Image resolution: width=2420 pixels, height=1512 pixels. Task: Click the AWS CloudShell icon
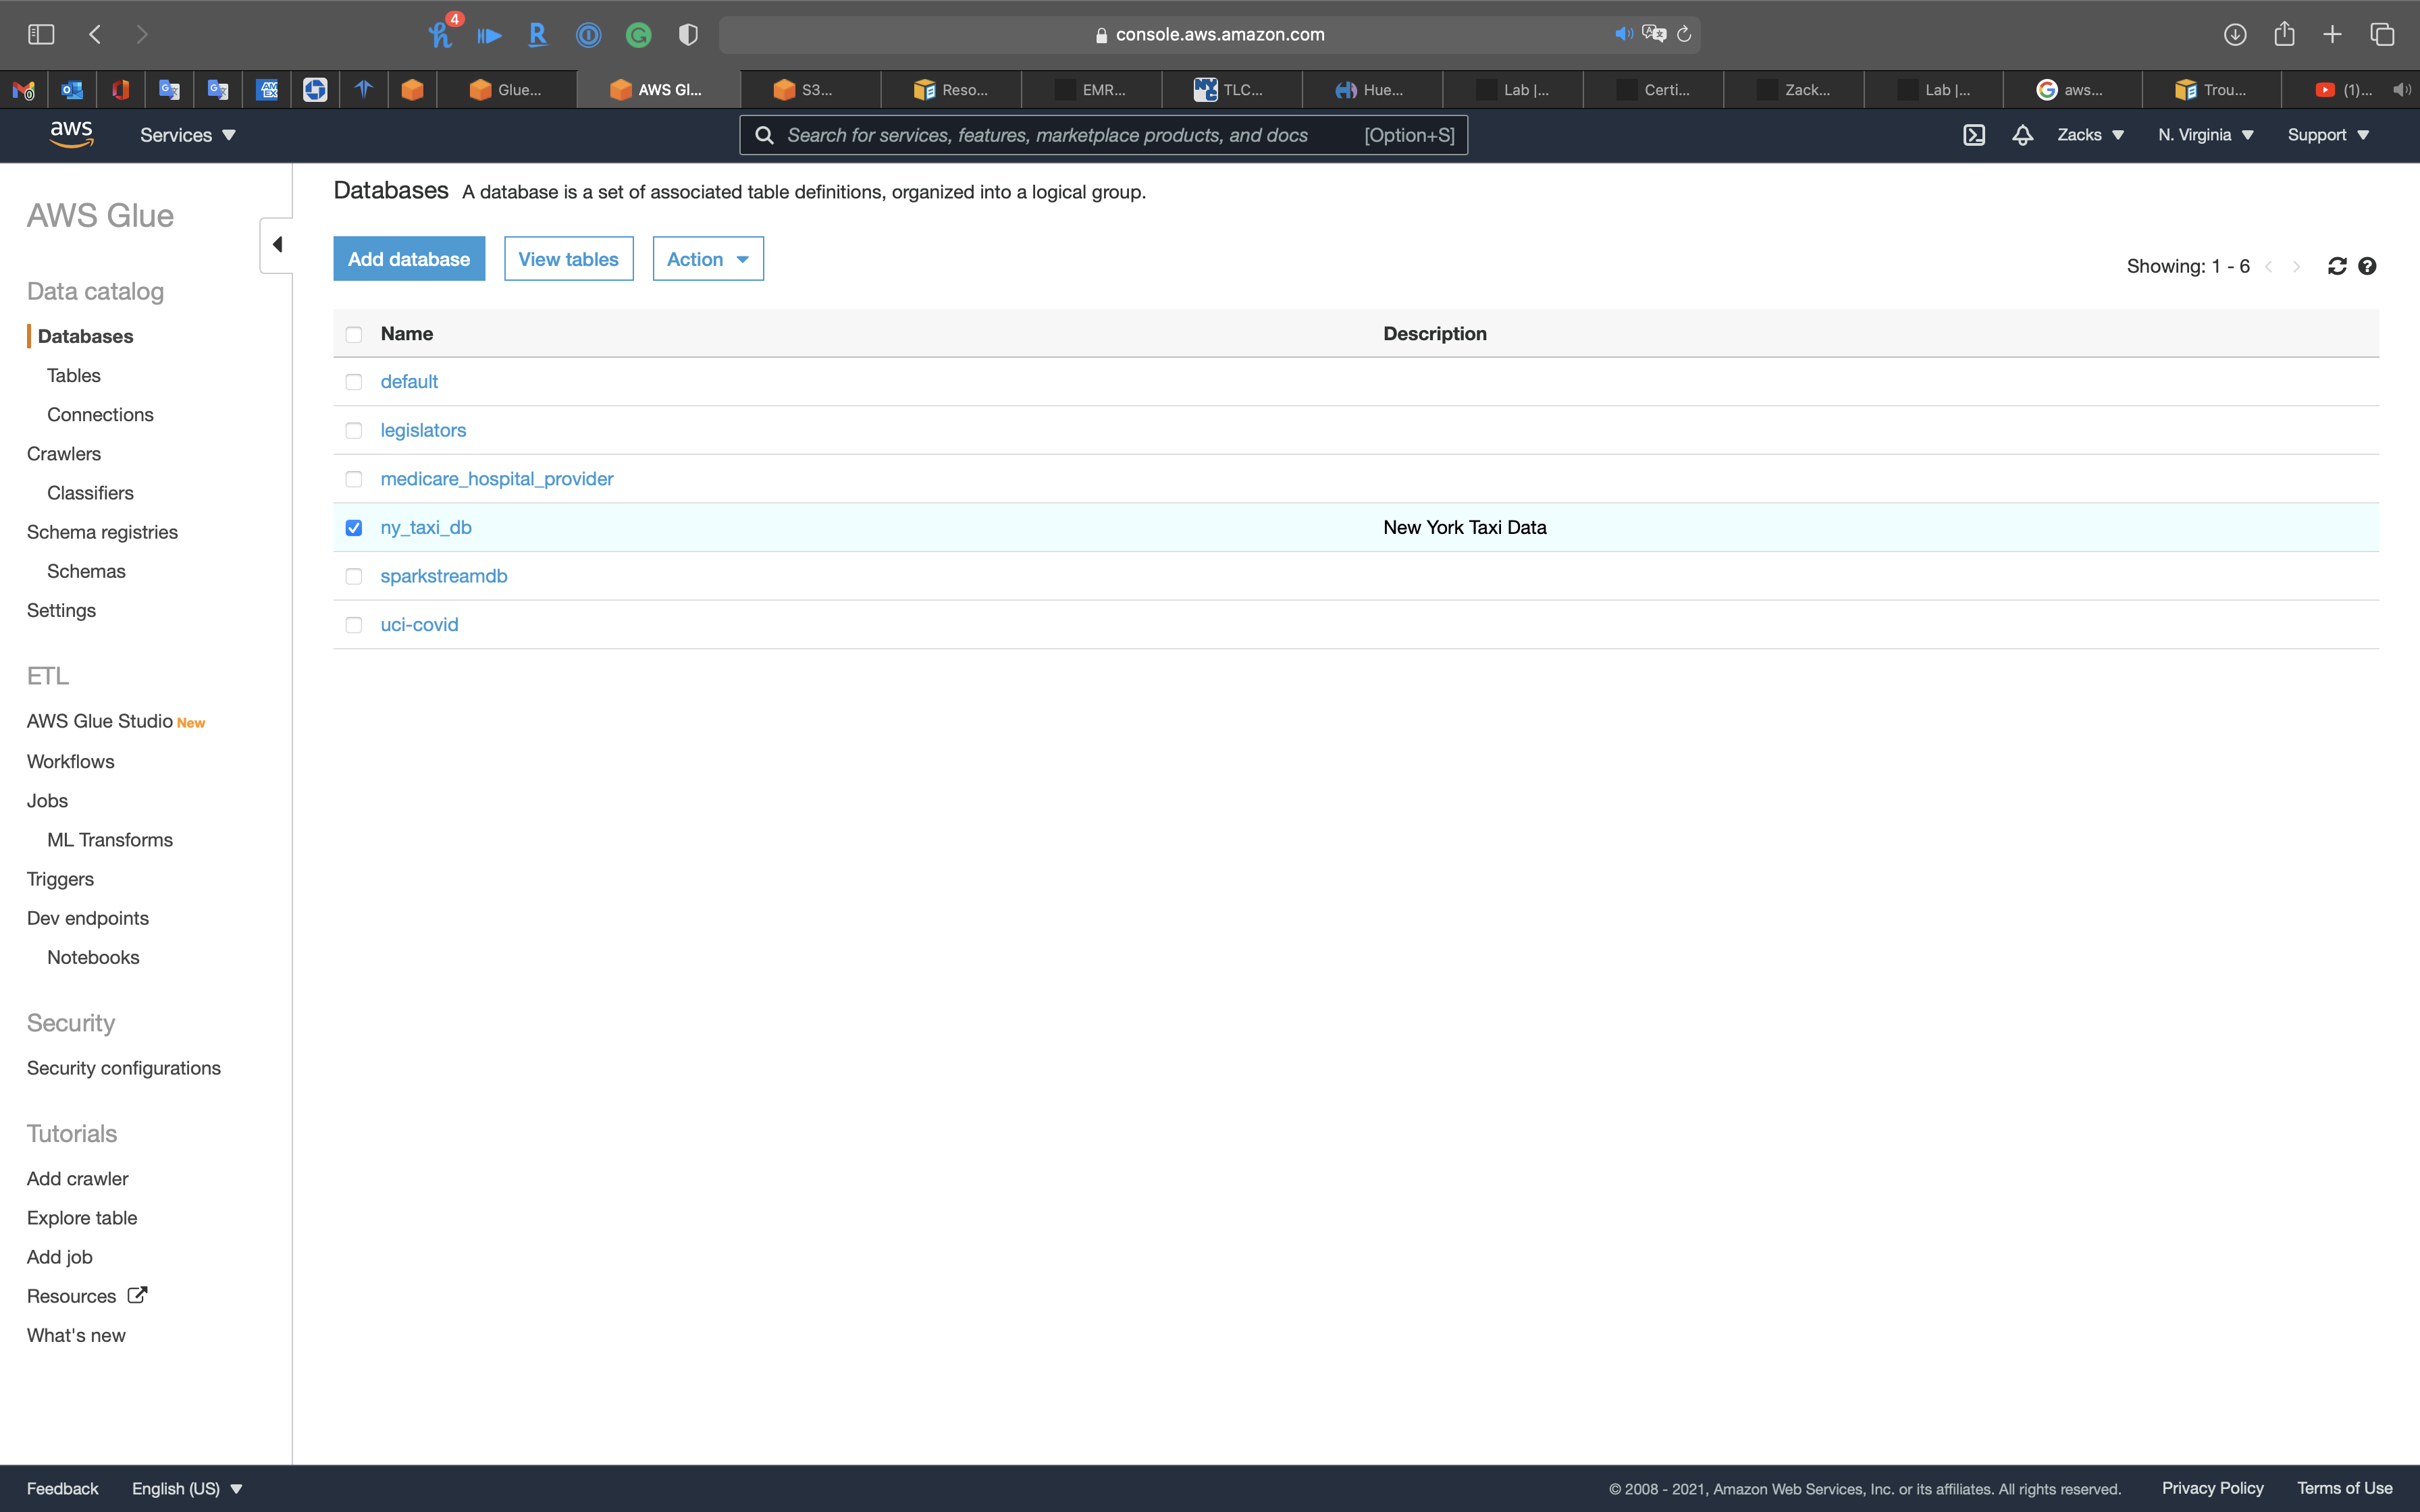(x=1973, y=135)
